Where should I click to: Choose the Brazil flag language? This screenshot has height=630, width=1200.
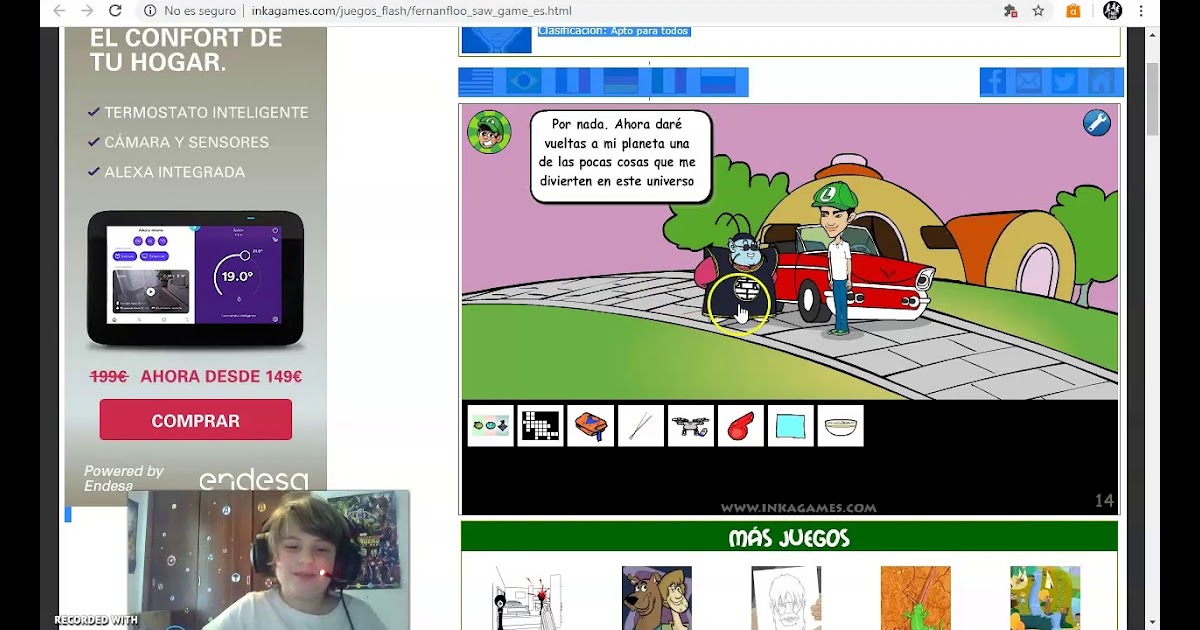tap(524, 82)
